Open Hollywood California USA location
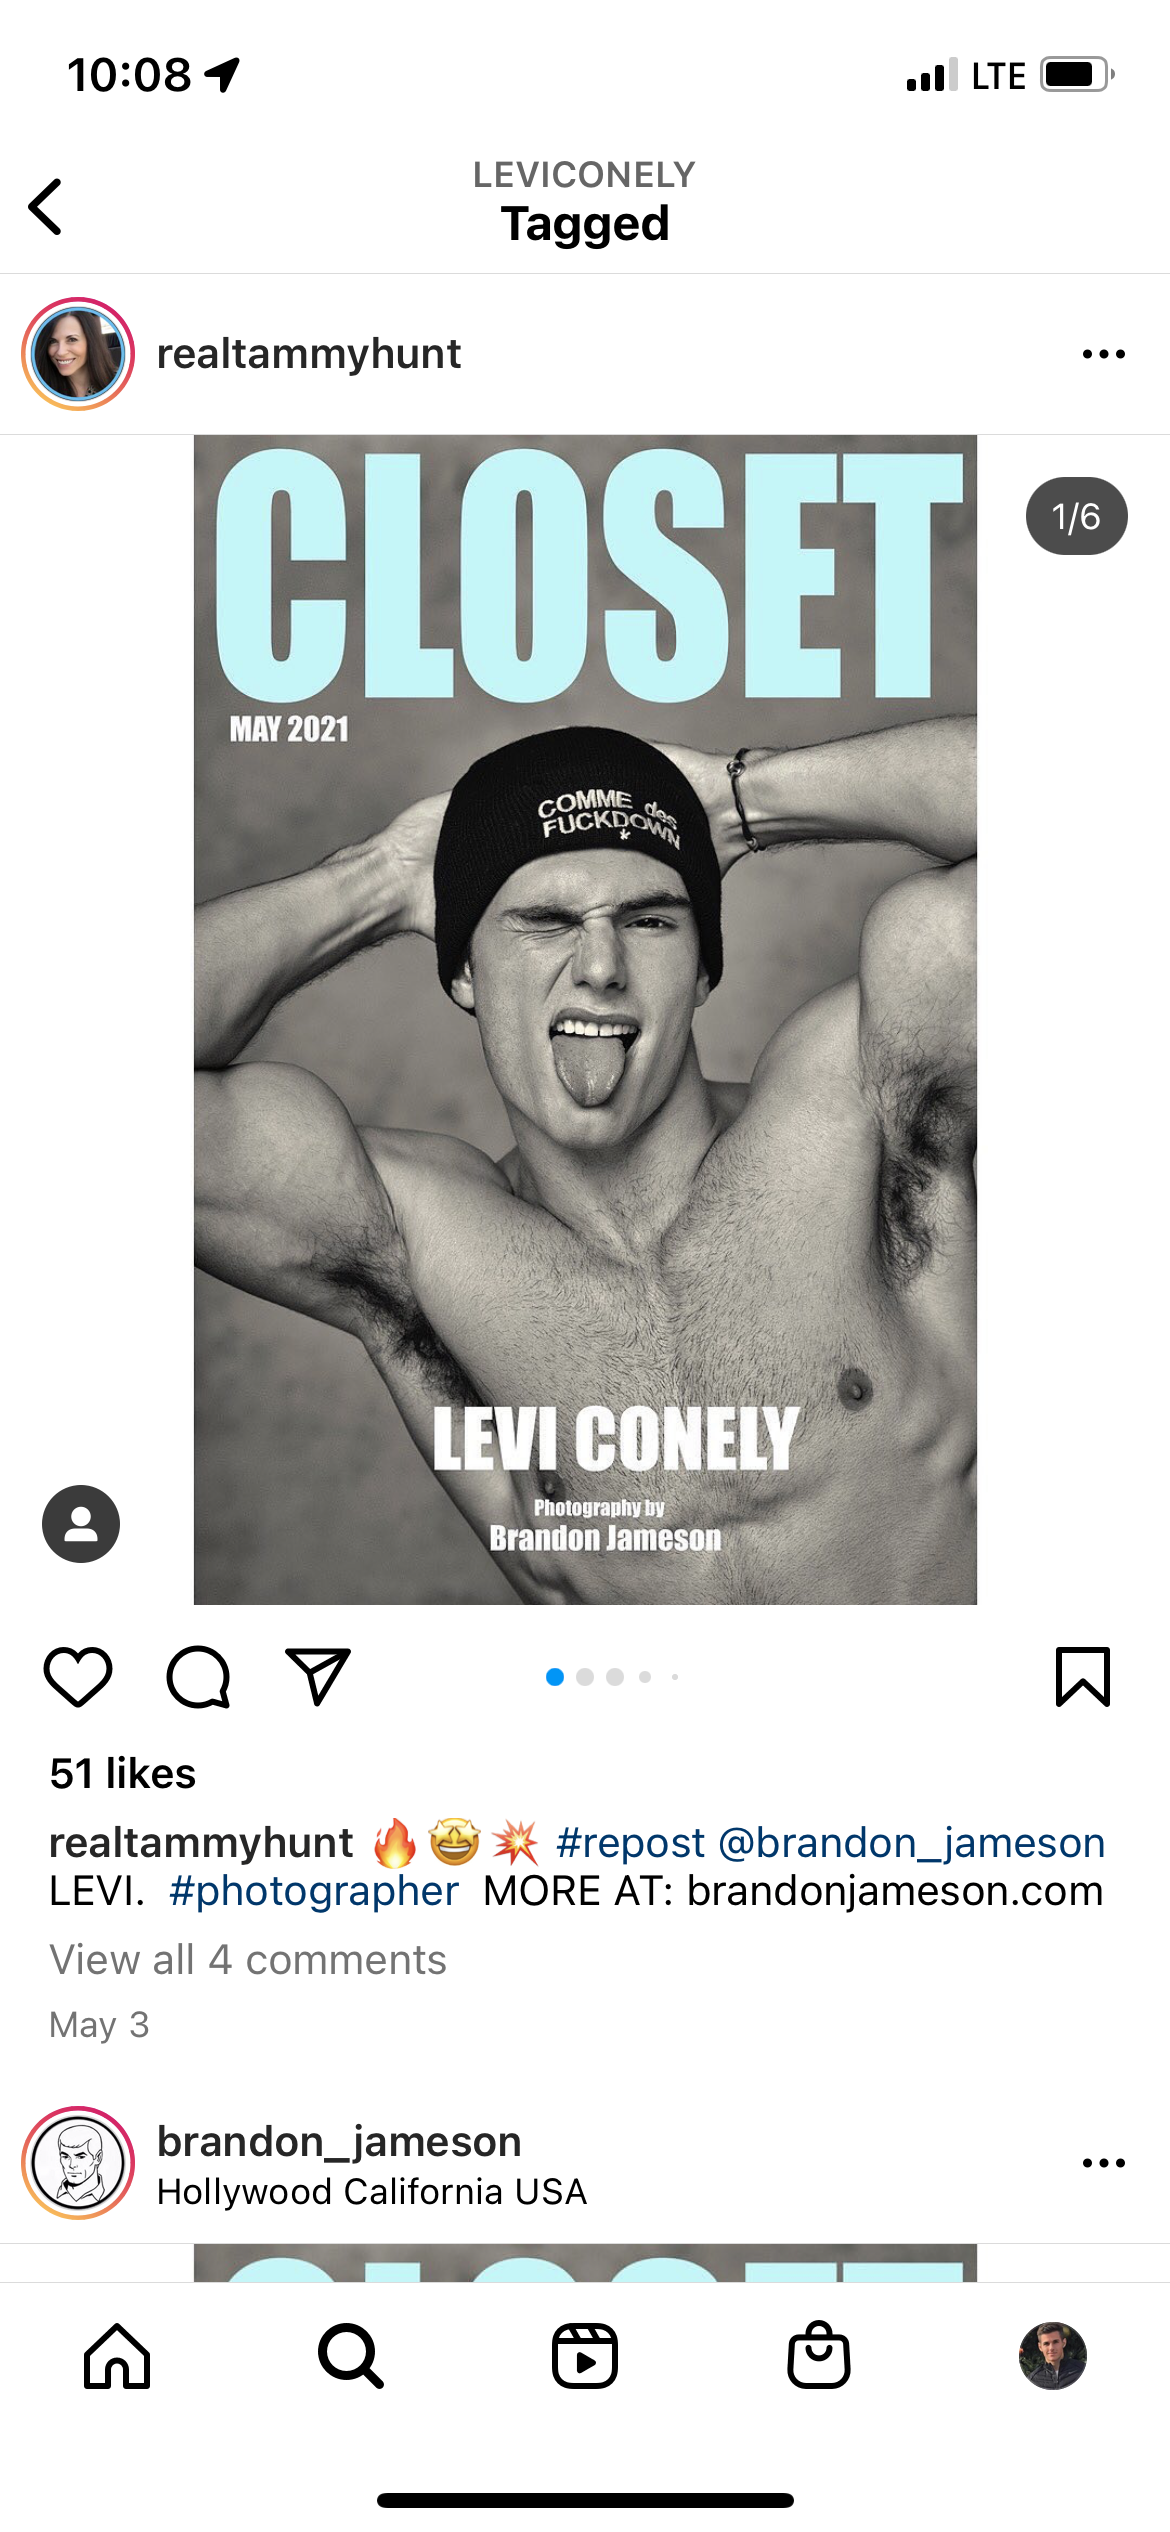The height and width of the screenshot is (2532, 1170). (372, 2192)
